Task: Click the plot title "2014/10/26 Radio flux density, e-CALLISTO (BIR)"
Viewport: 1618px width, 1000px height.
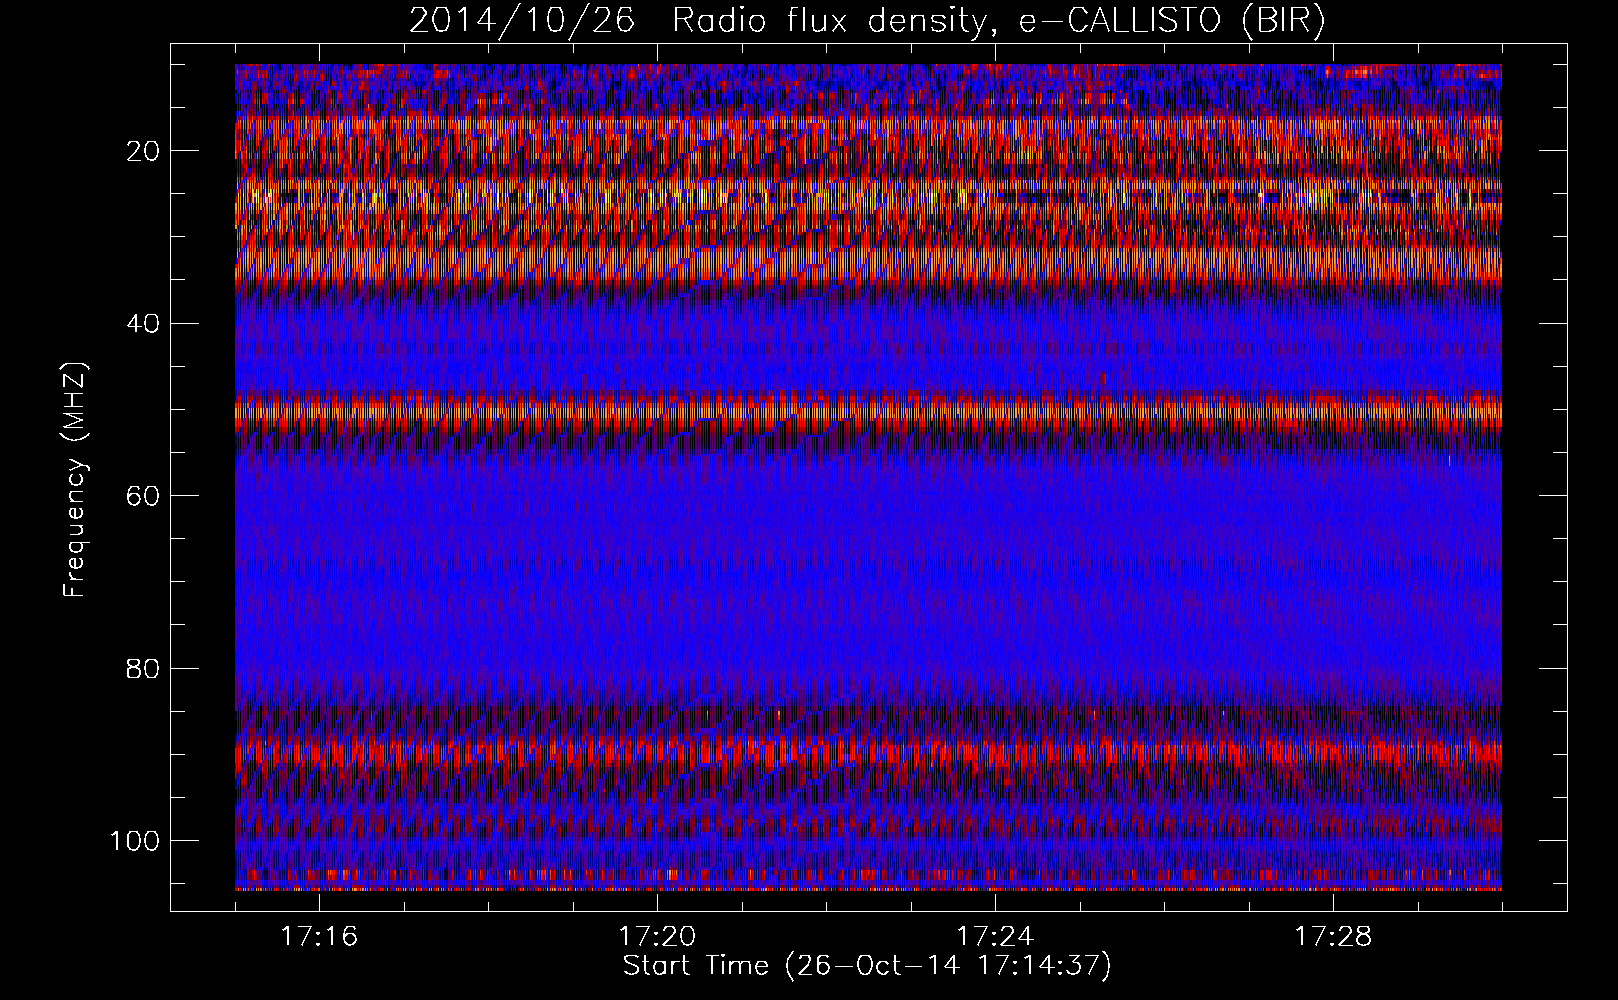Action: tap(867, 21)
